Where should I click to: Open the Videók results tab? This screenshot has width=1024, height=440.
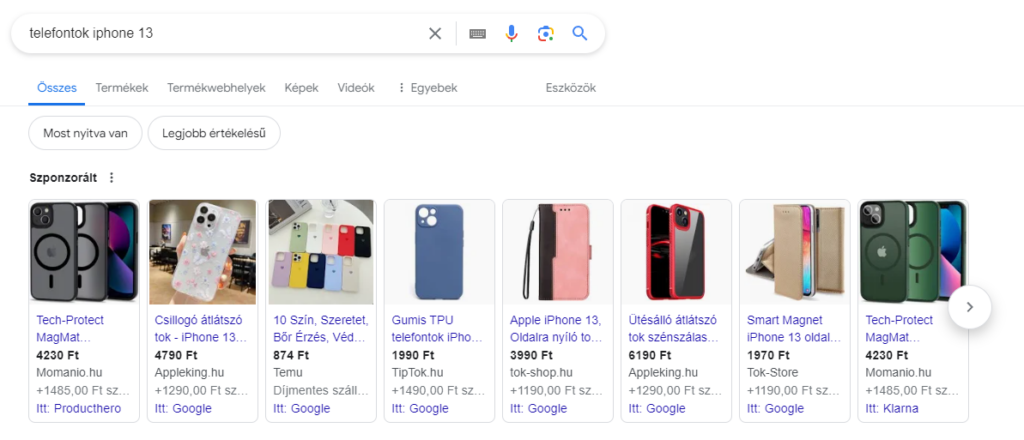[356, 88]
